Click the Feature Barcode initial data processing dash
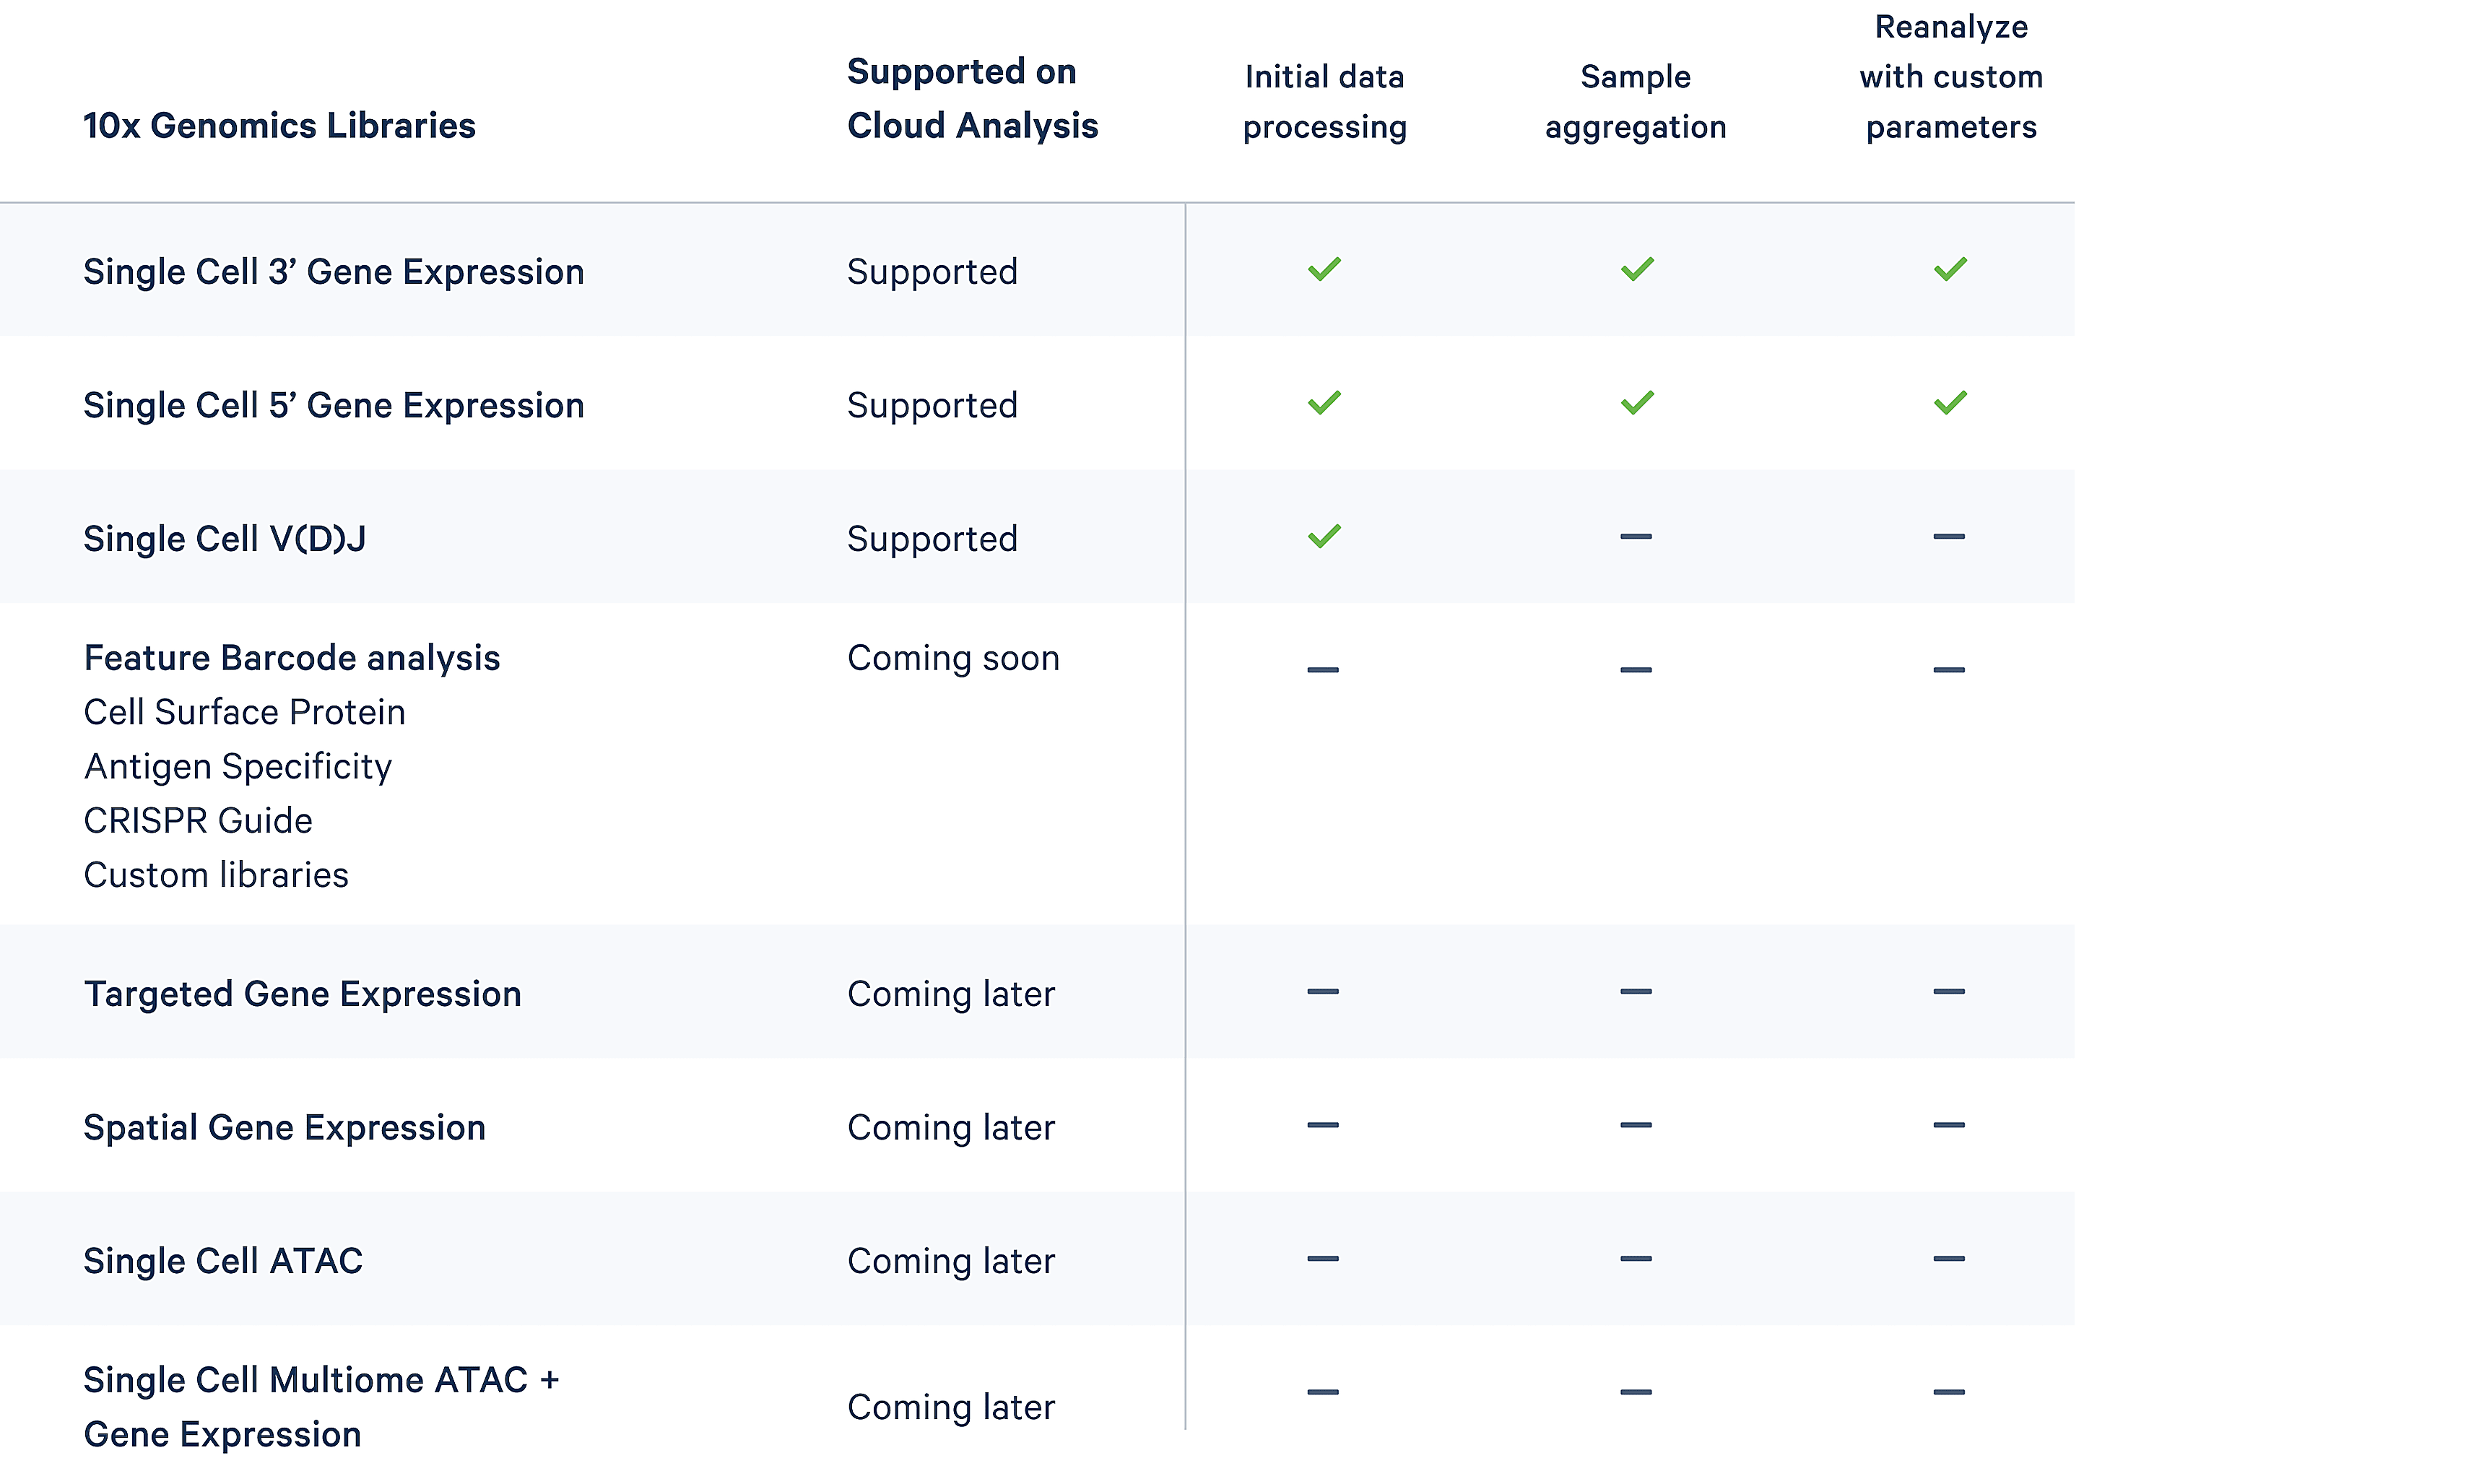This screenshot has width=2492, height=1484. pyautogui.click(x=1323, y=670)
